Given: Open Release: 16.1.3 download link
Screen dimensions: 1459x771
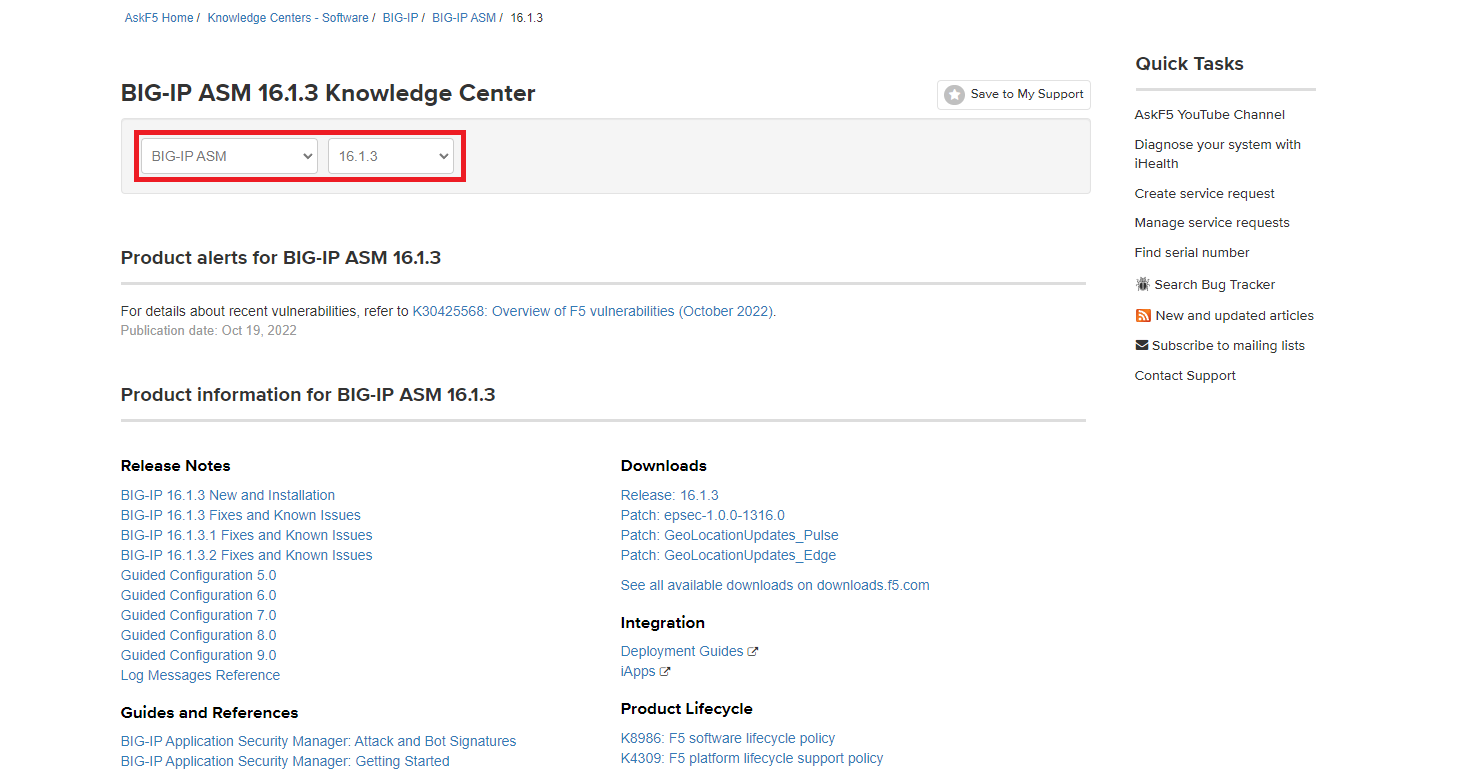Looking at the screenshot, I should (669, 495).
